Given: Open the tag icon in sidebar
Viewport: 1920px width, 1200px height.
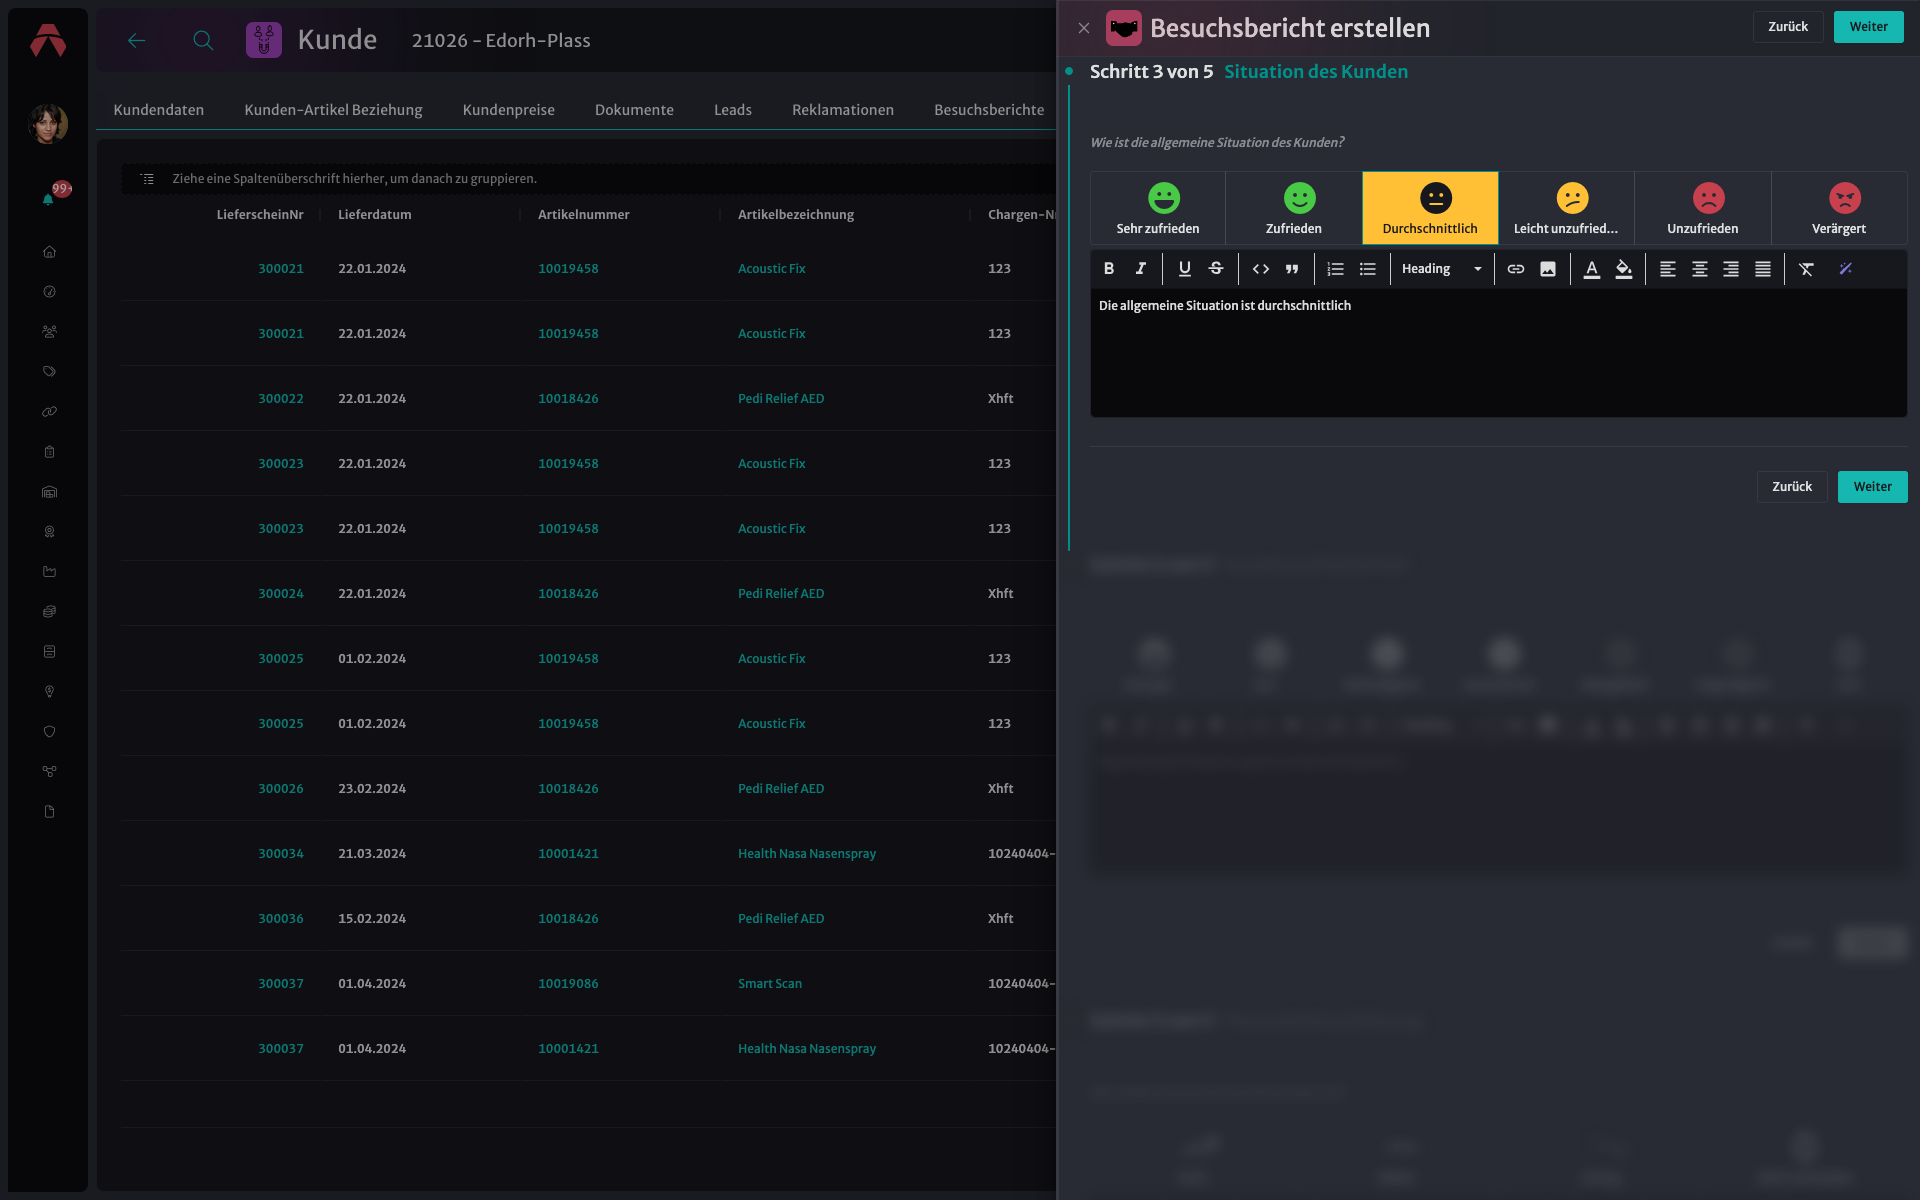Looking at the screenshot, I should 49,372.
